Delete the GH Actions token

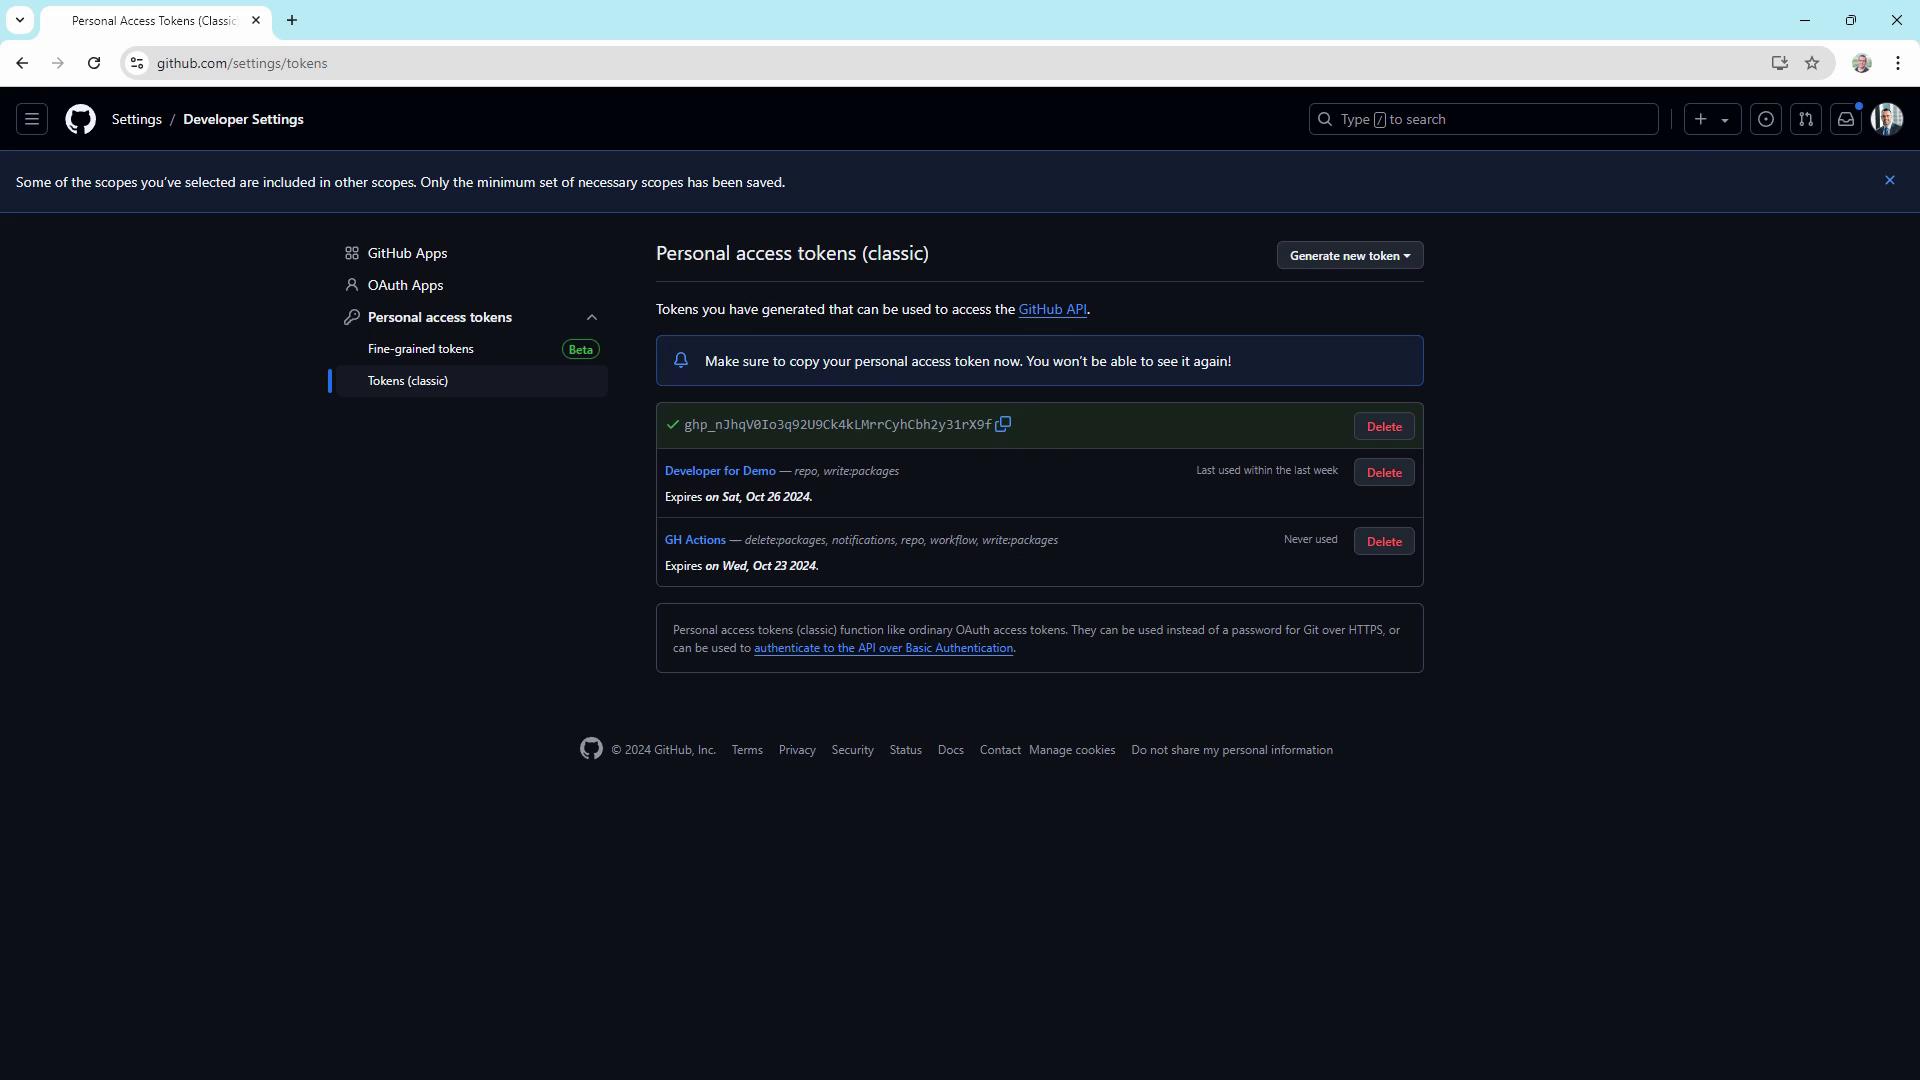[1384, 541]
